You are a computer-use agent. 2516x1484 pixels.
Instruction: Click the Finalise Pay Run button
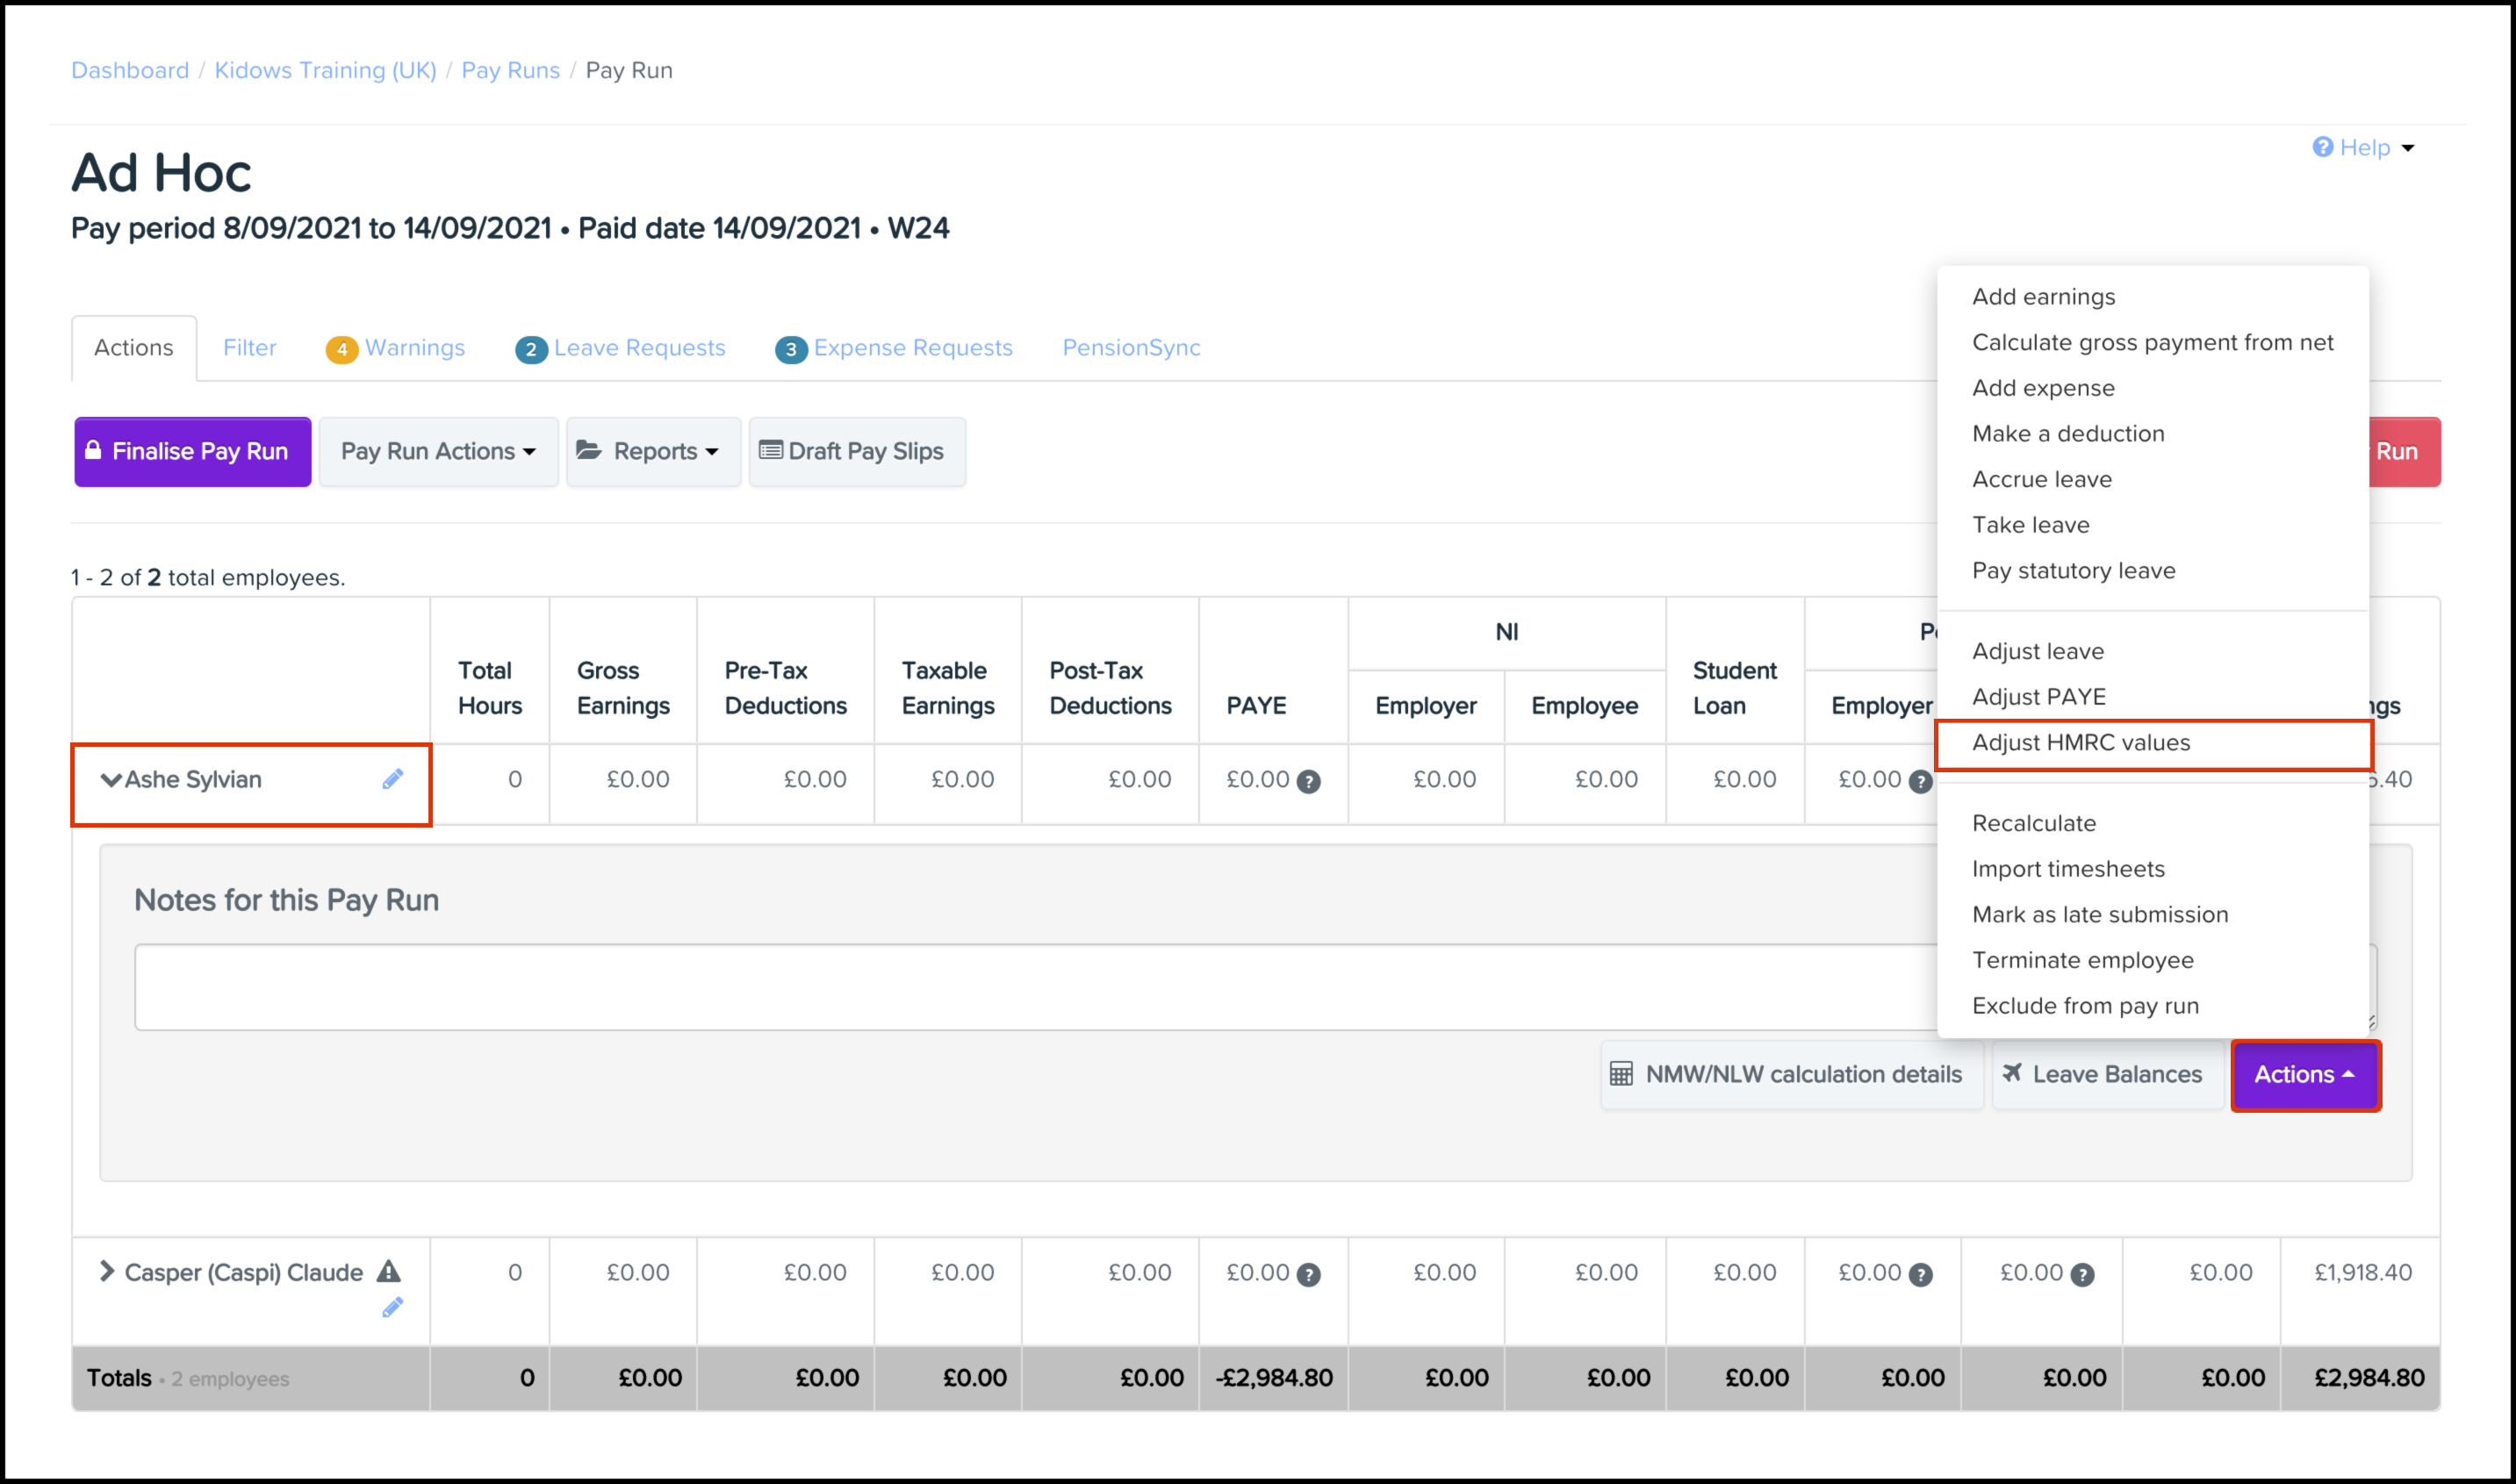[192, 451]
